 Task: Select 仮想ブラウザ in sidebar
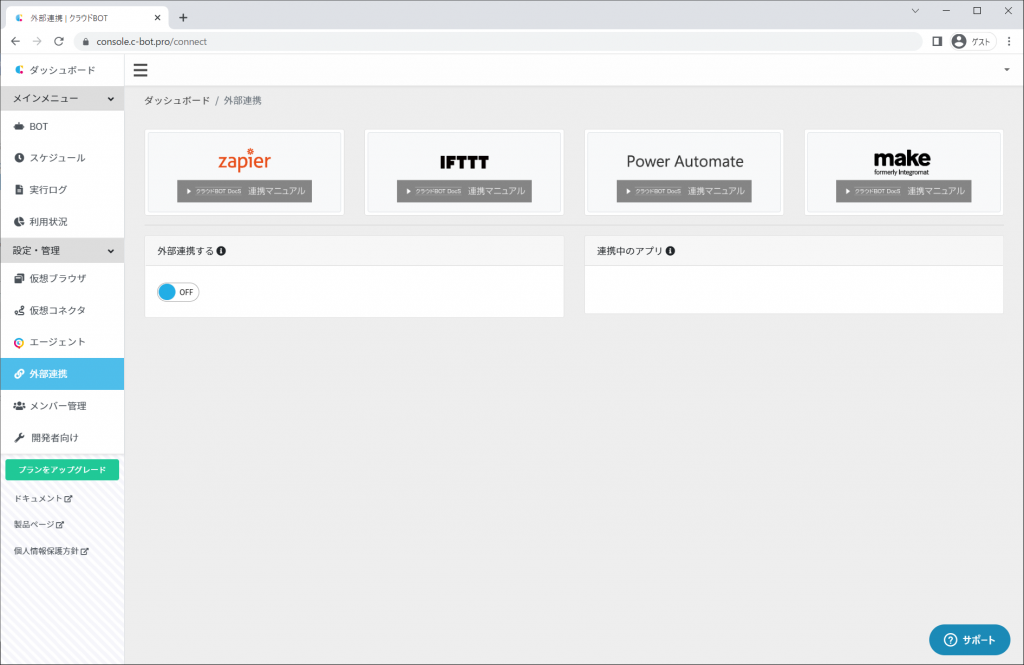tap(62, 279)
